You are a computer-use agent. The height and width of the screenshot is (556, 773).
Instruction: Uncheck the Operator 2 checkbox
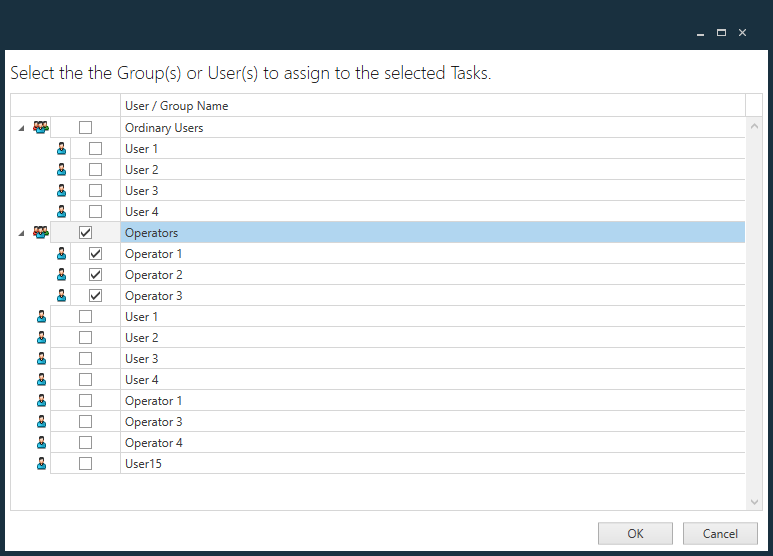coord(96,275)
